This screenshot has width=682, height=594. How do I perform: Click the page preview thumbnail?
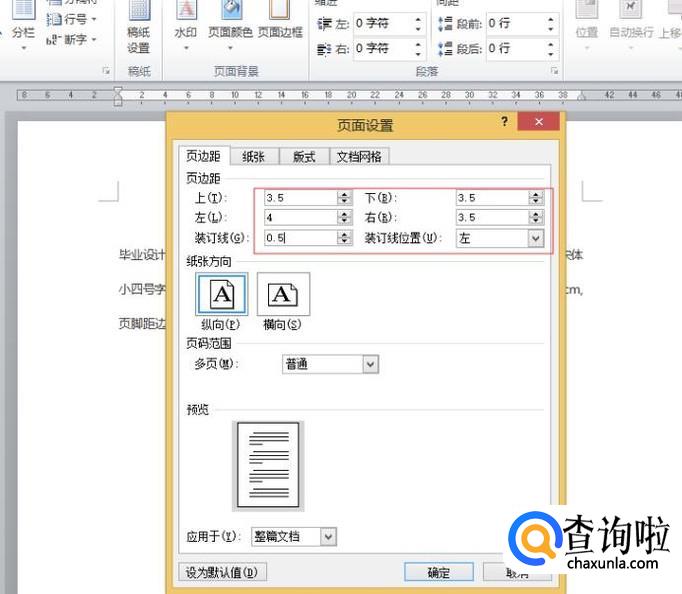[x=268, y=466]
